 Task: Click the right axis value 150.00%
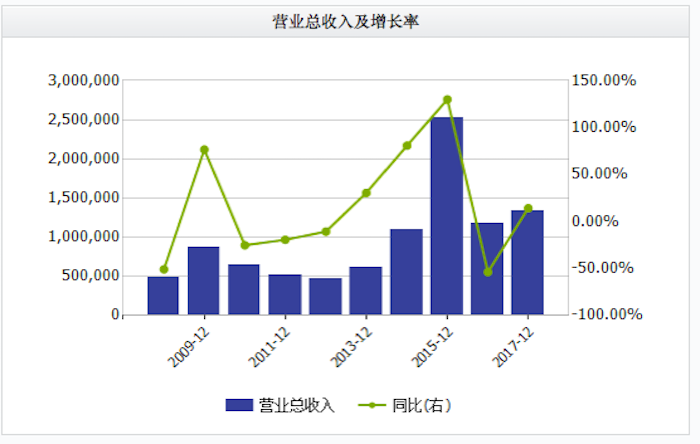point(604,80)
